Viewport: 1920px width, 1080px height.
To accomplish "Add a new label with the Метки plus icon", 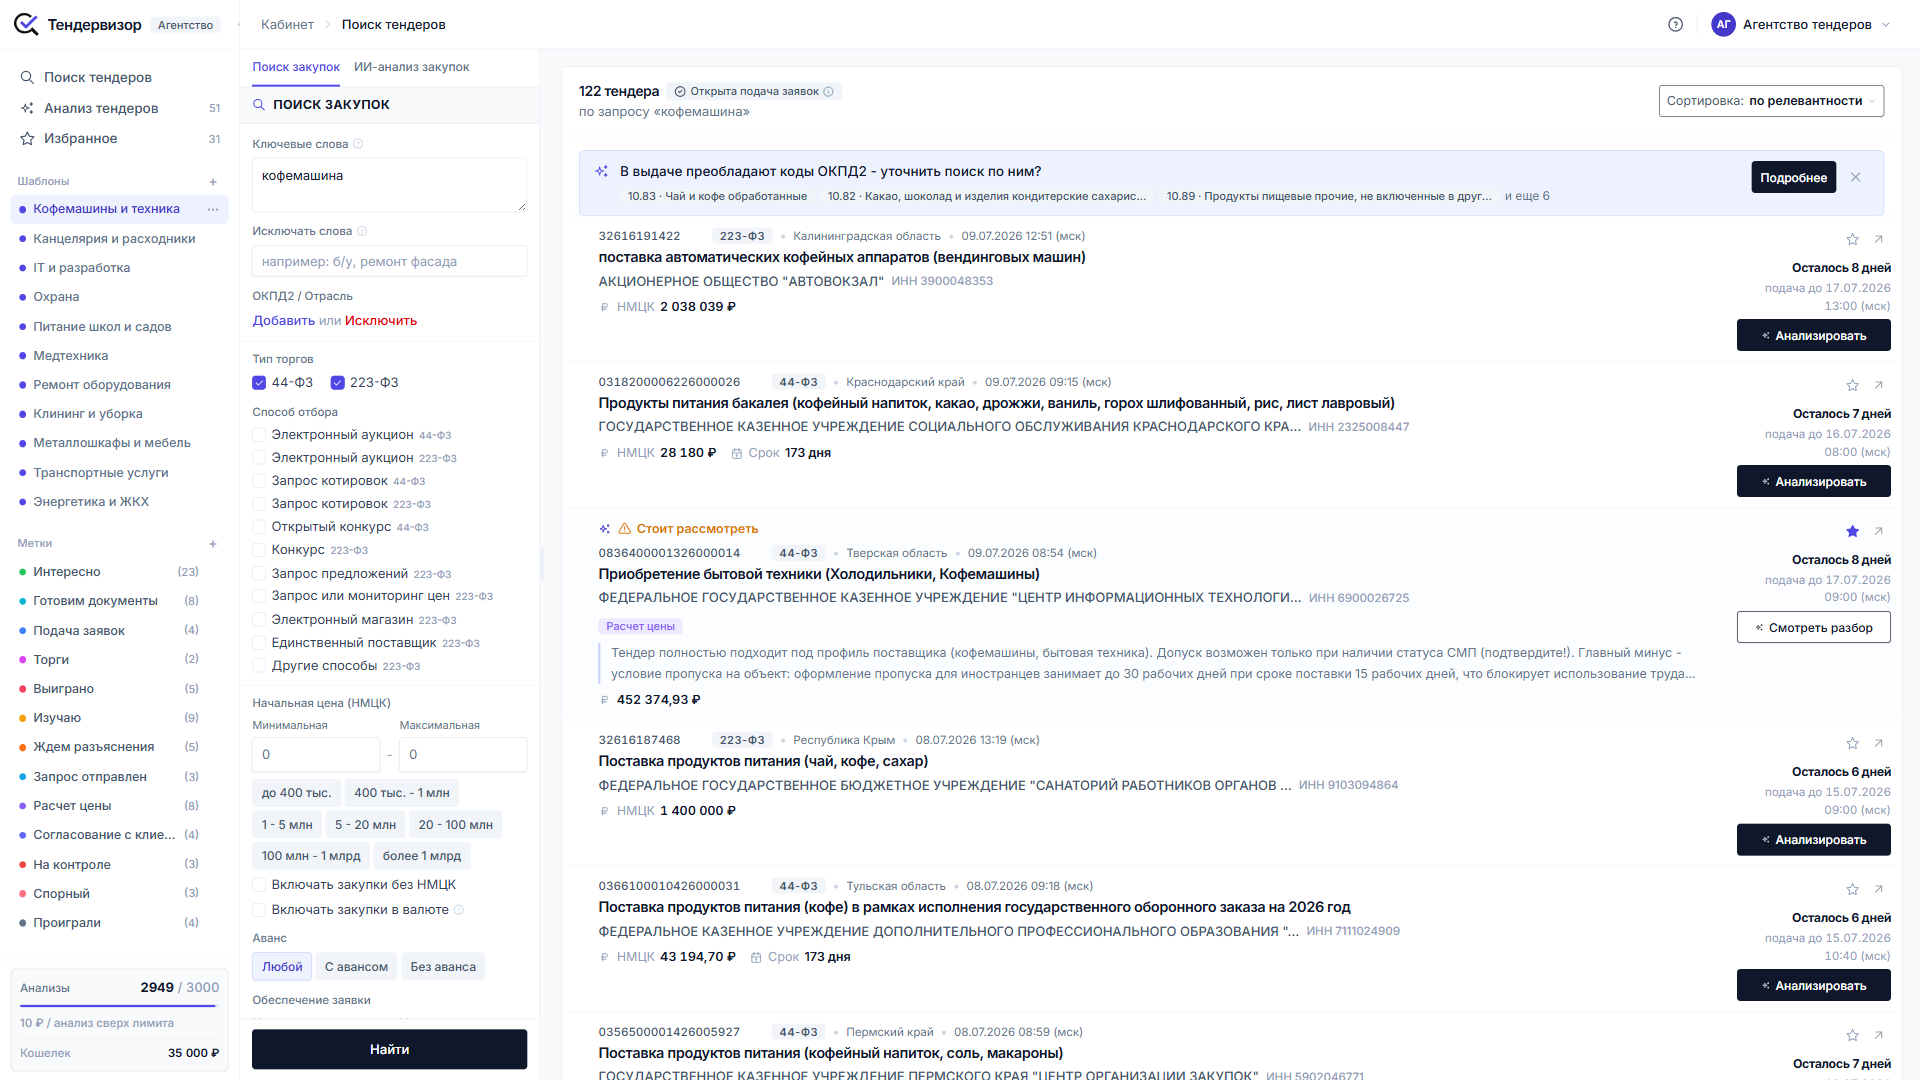I will (213, 544).
